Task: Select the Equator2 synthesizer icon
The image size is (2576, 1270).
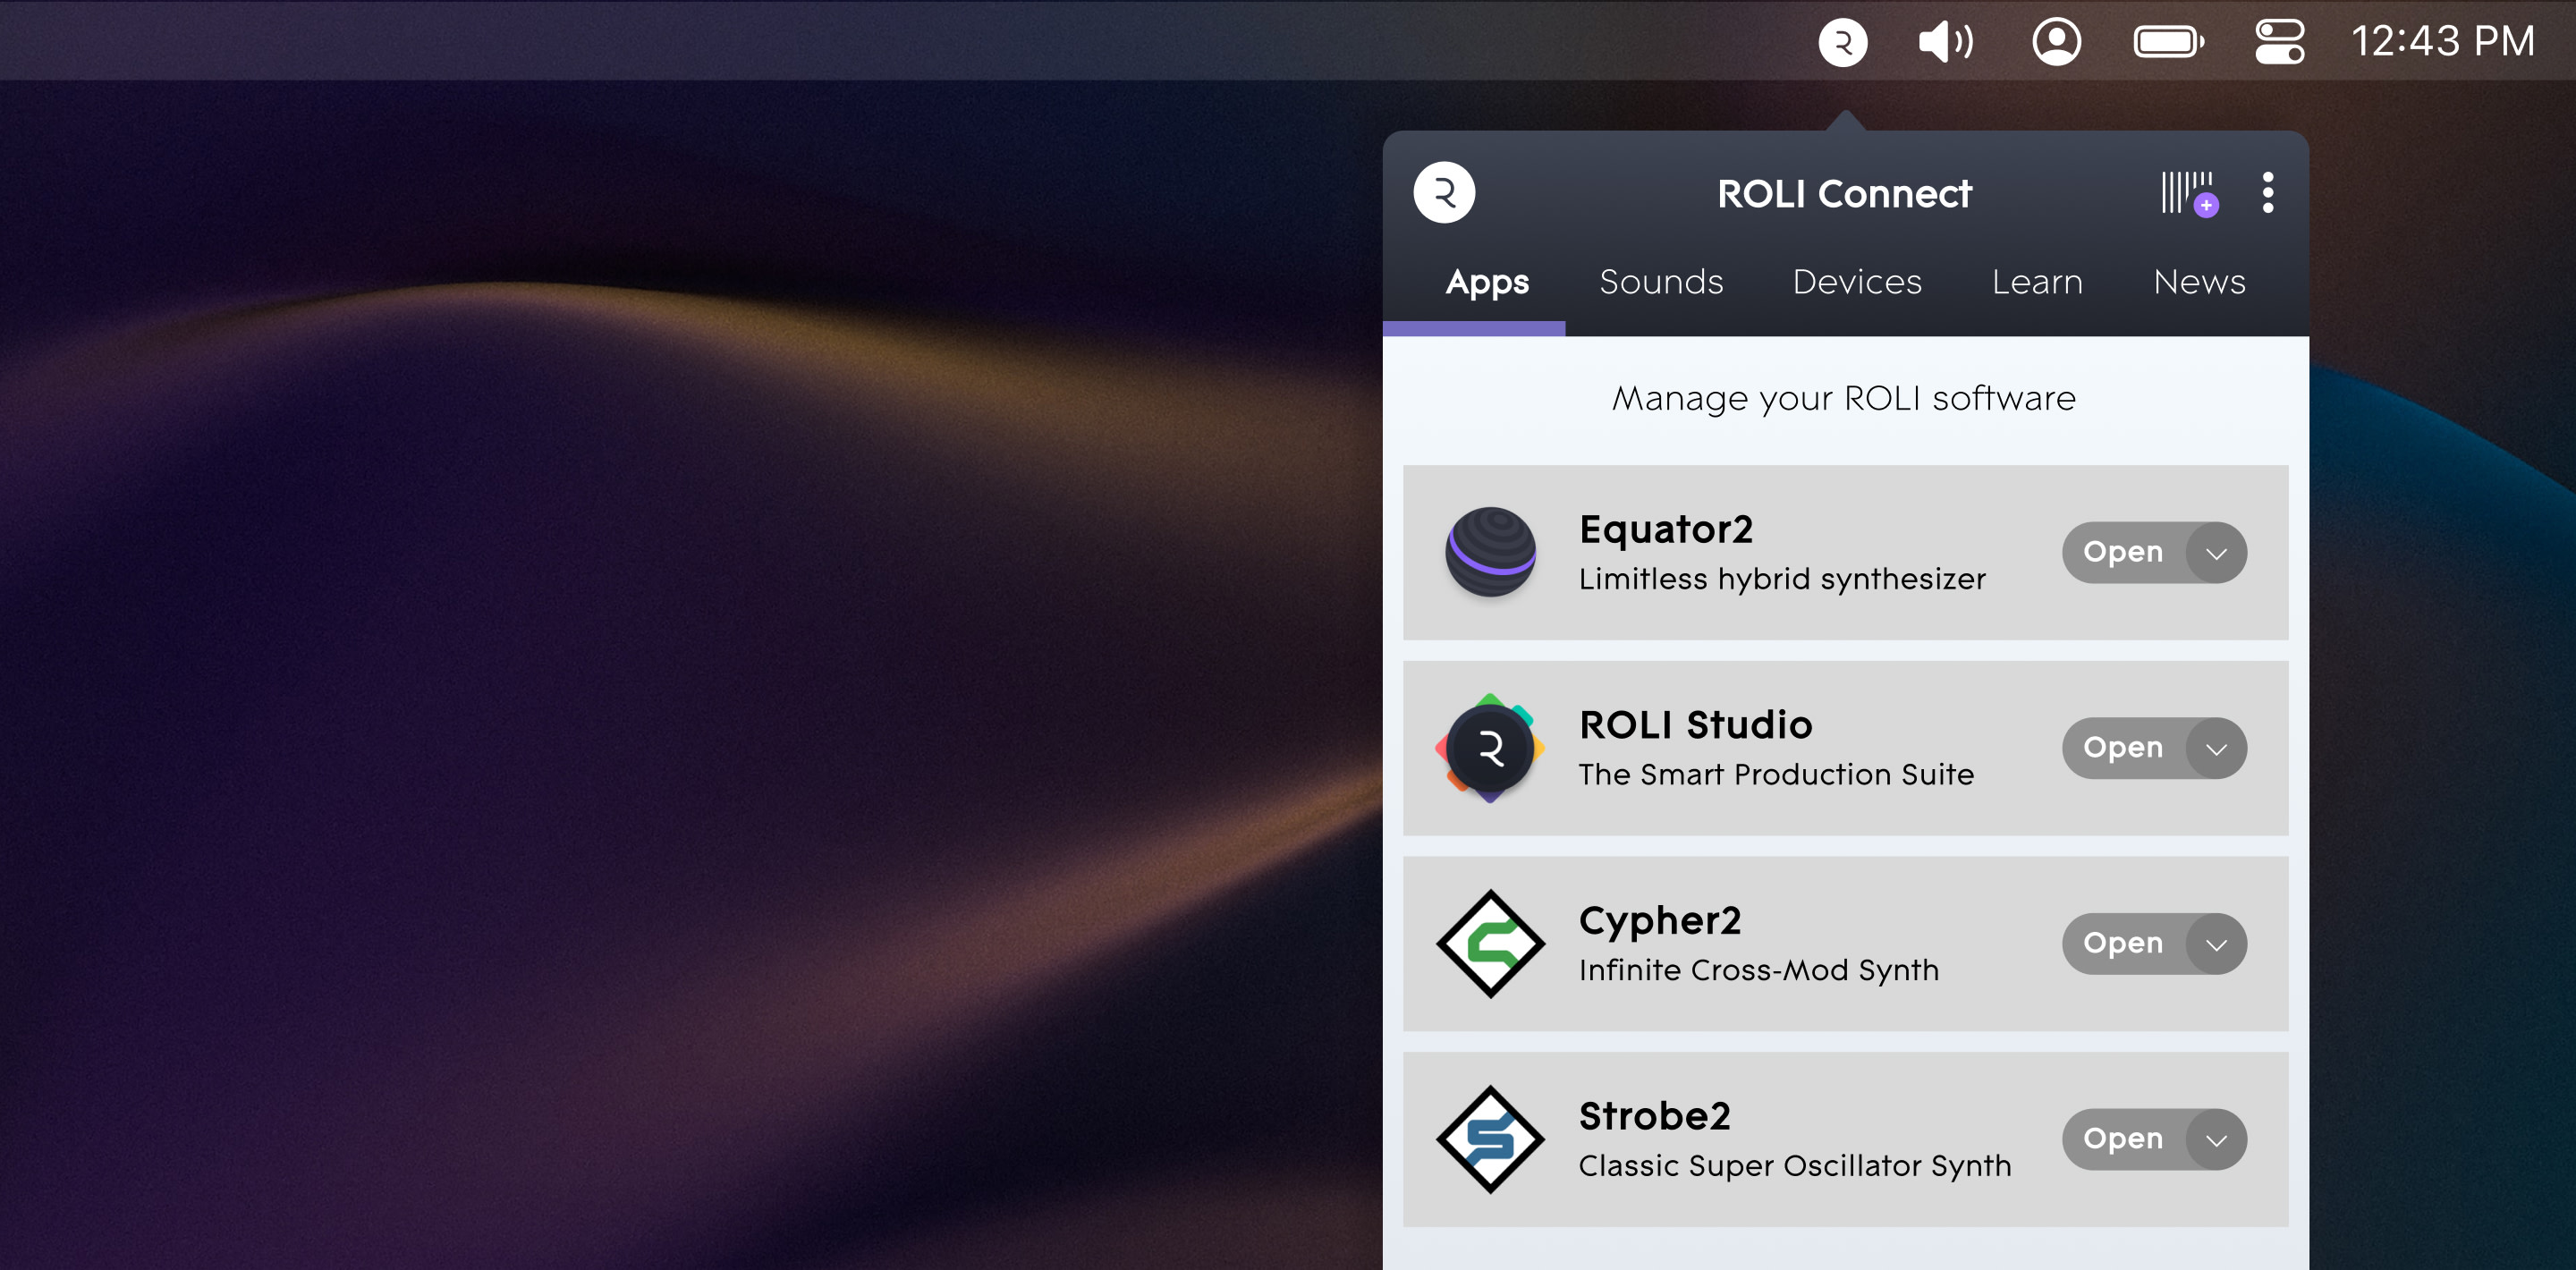Action: [x=1490, y=552]
